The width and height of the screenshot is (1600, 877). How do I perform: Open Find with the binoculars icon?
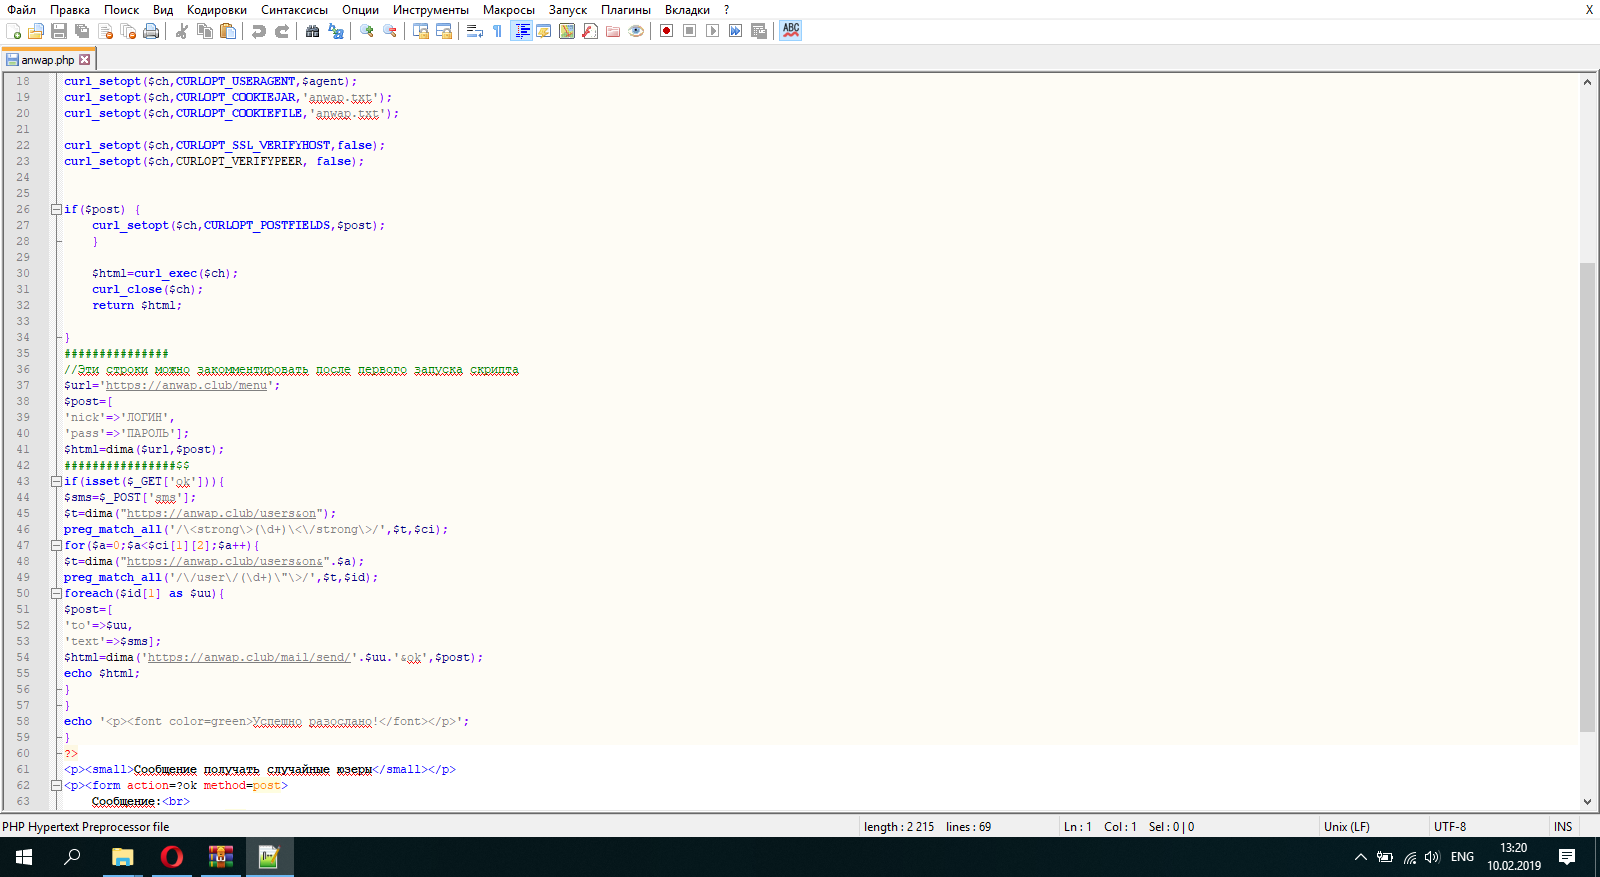click(312, 31)
